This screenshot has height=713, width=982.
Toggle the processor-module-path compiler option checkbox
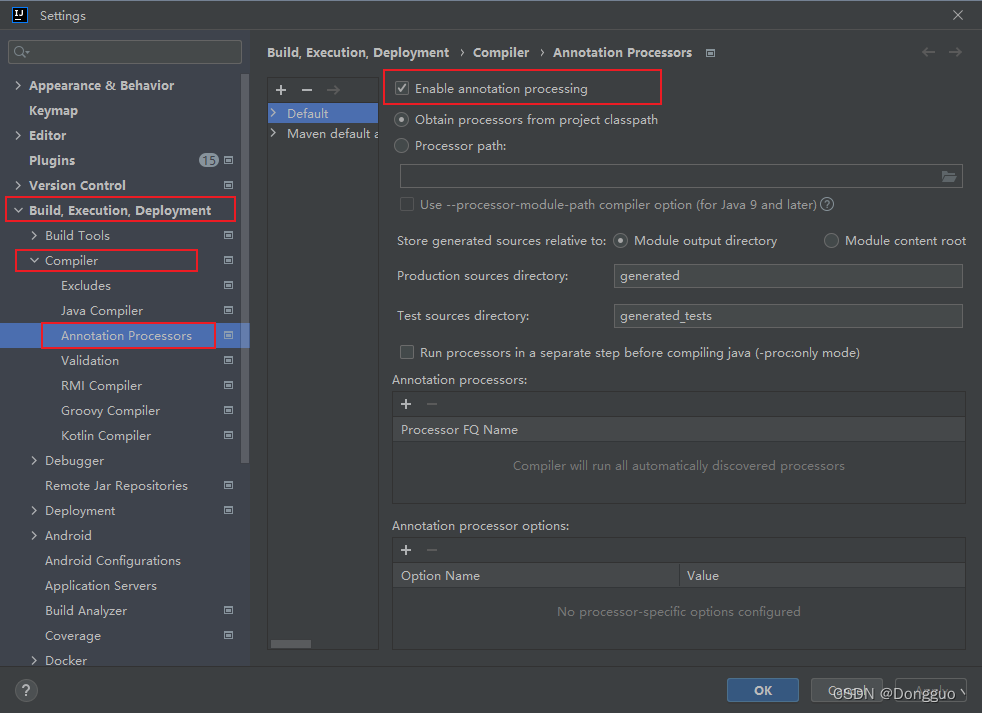407,204
